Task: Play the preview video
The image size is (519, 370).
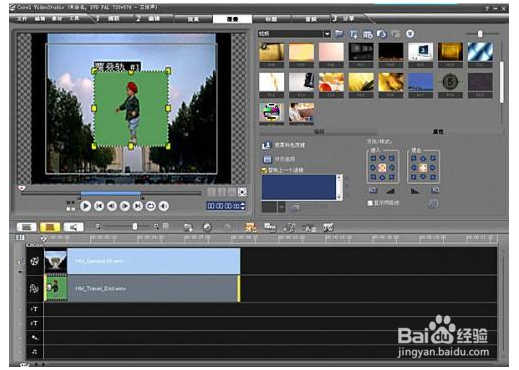Action: pos(85,206)
